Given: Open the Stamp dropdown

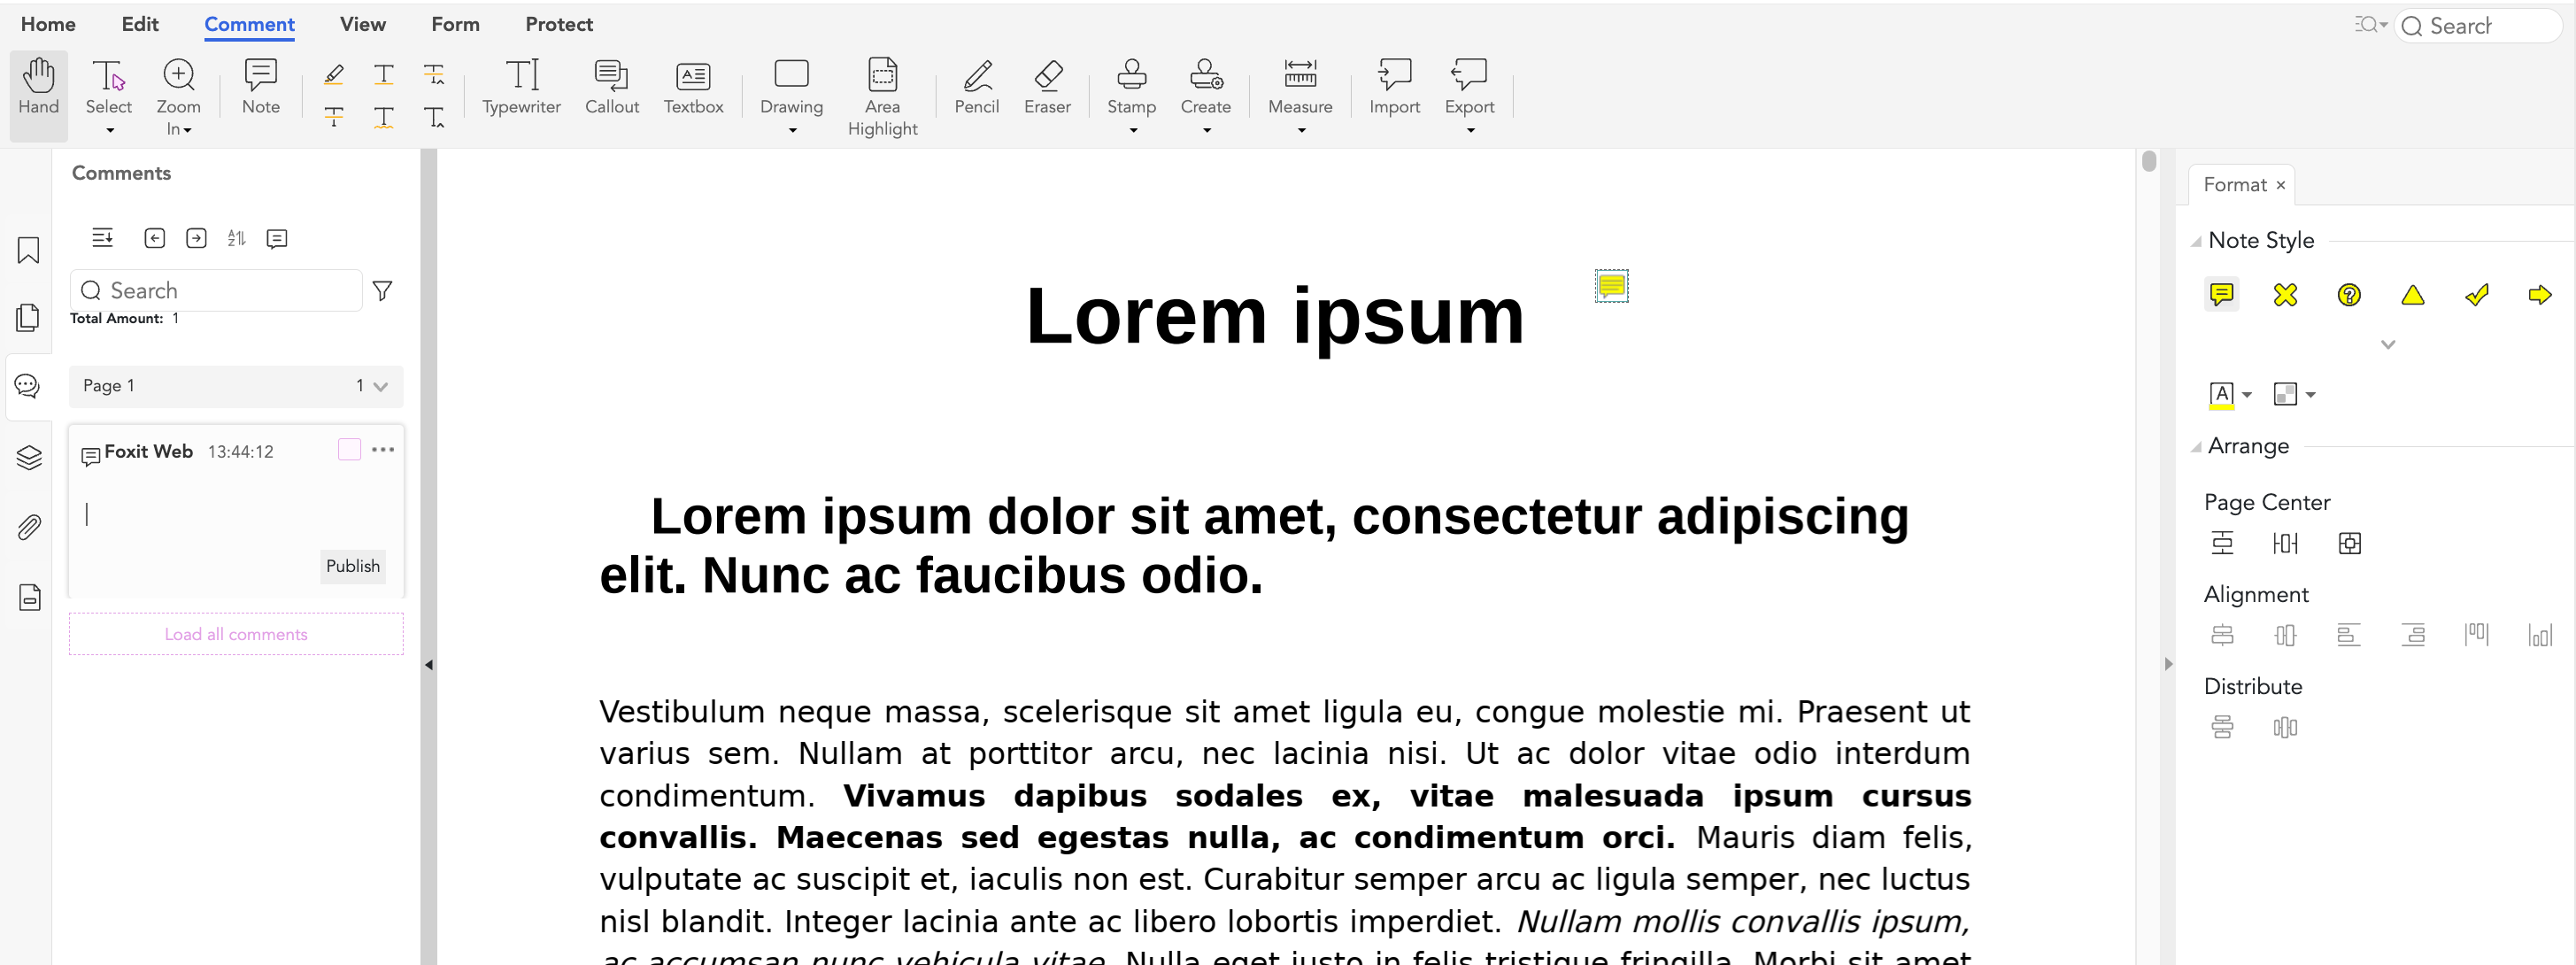Looking at the screenshot, I should tap(1133, 131).
